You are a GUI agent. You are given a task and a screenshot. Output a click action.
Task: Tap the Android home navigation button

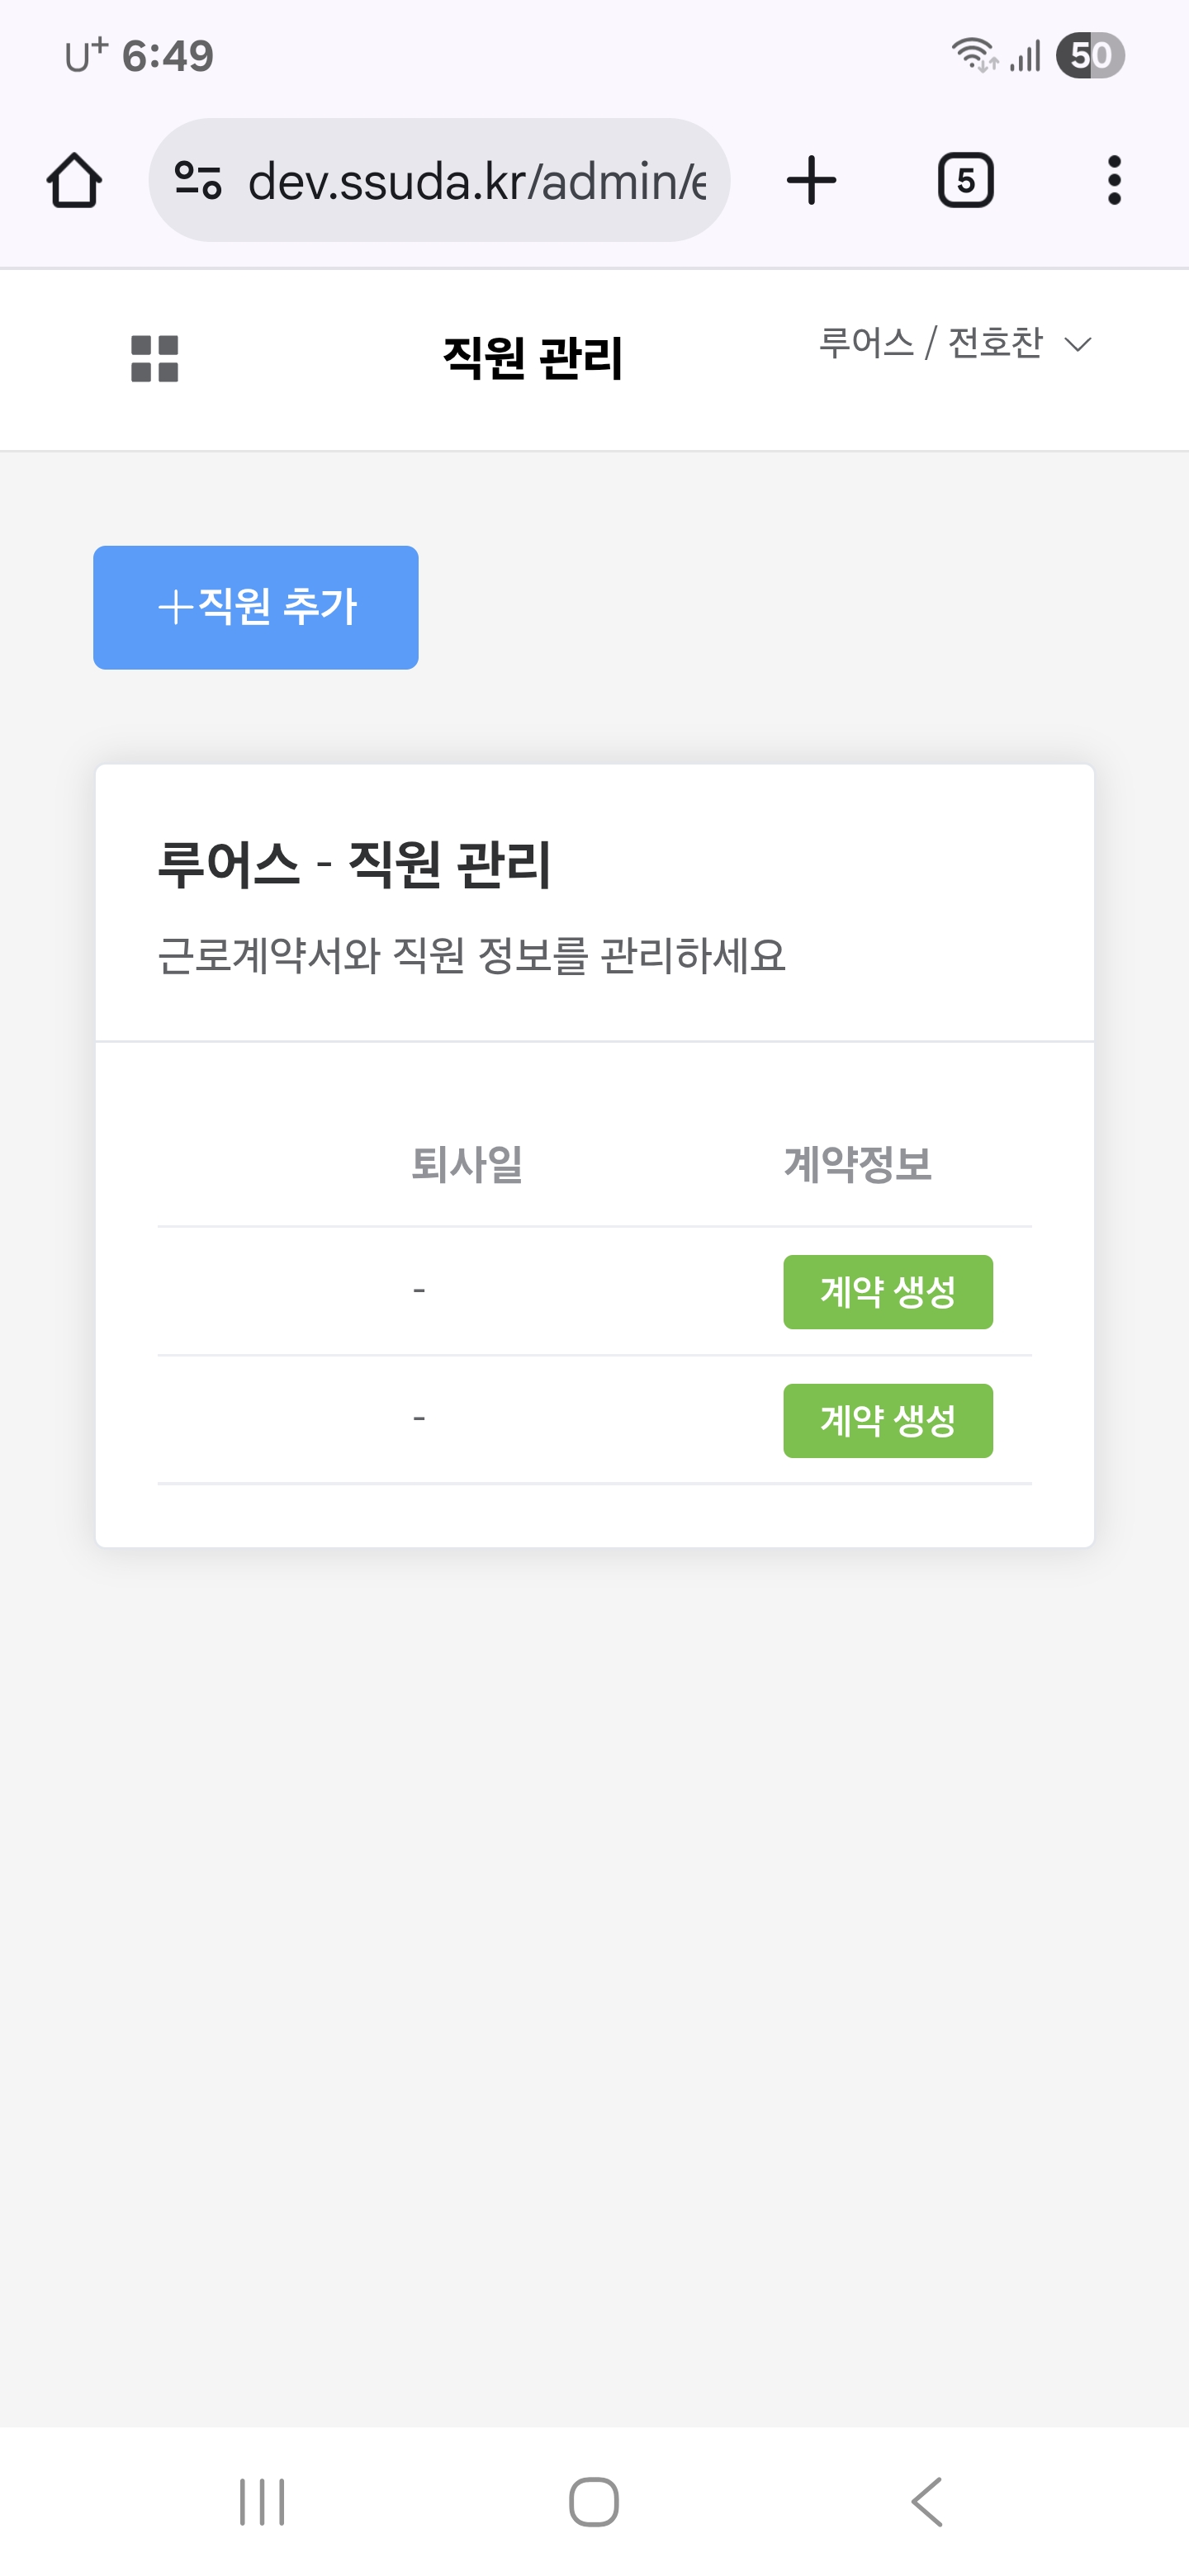(x=594, y=2502)
